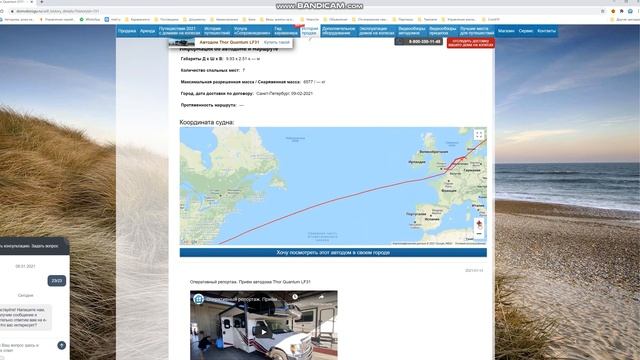Image resolution: width=640 pixels, height=360 pixels.
Task: Click the Габариты Д х Ш х В row
Action: pos(220,59)
